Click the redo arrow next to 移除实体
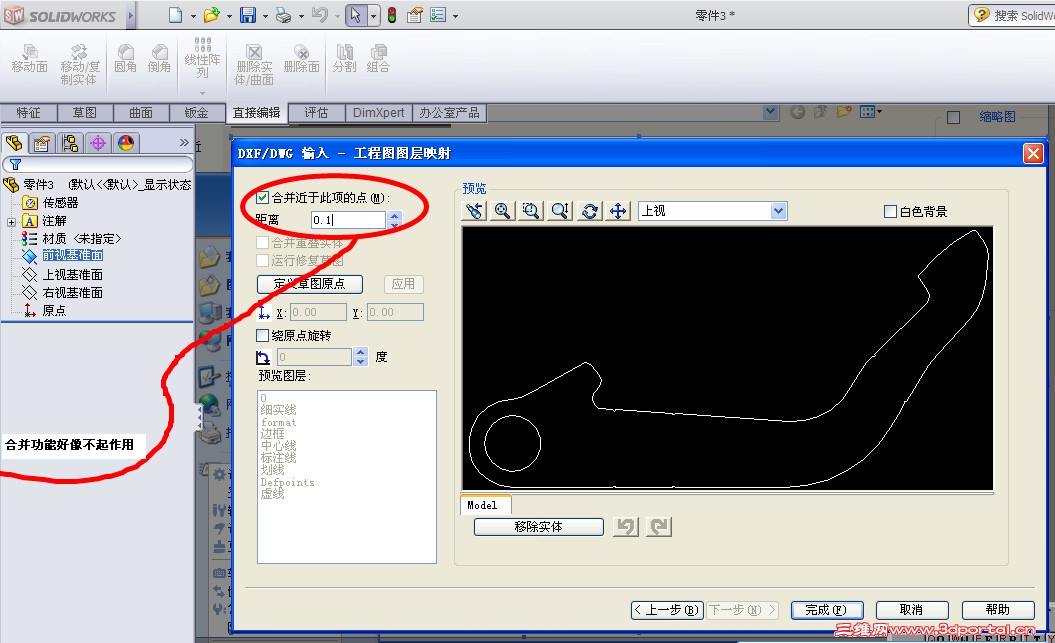1055x643 pixels. (659, 527)
